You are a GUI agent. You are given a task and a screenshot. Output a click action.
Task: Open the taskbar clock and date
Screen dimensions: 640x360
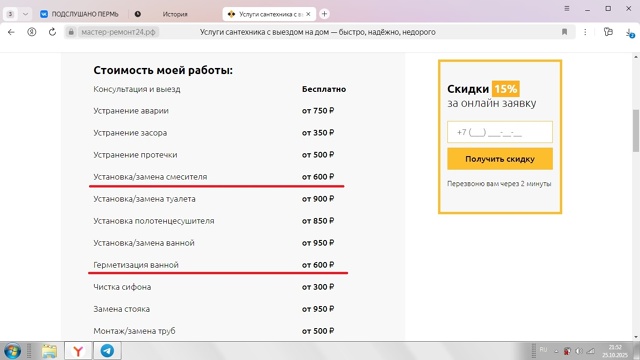(x=615, y=351)
